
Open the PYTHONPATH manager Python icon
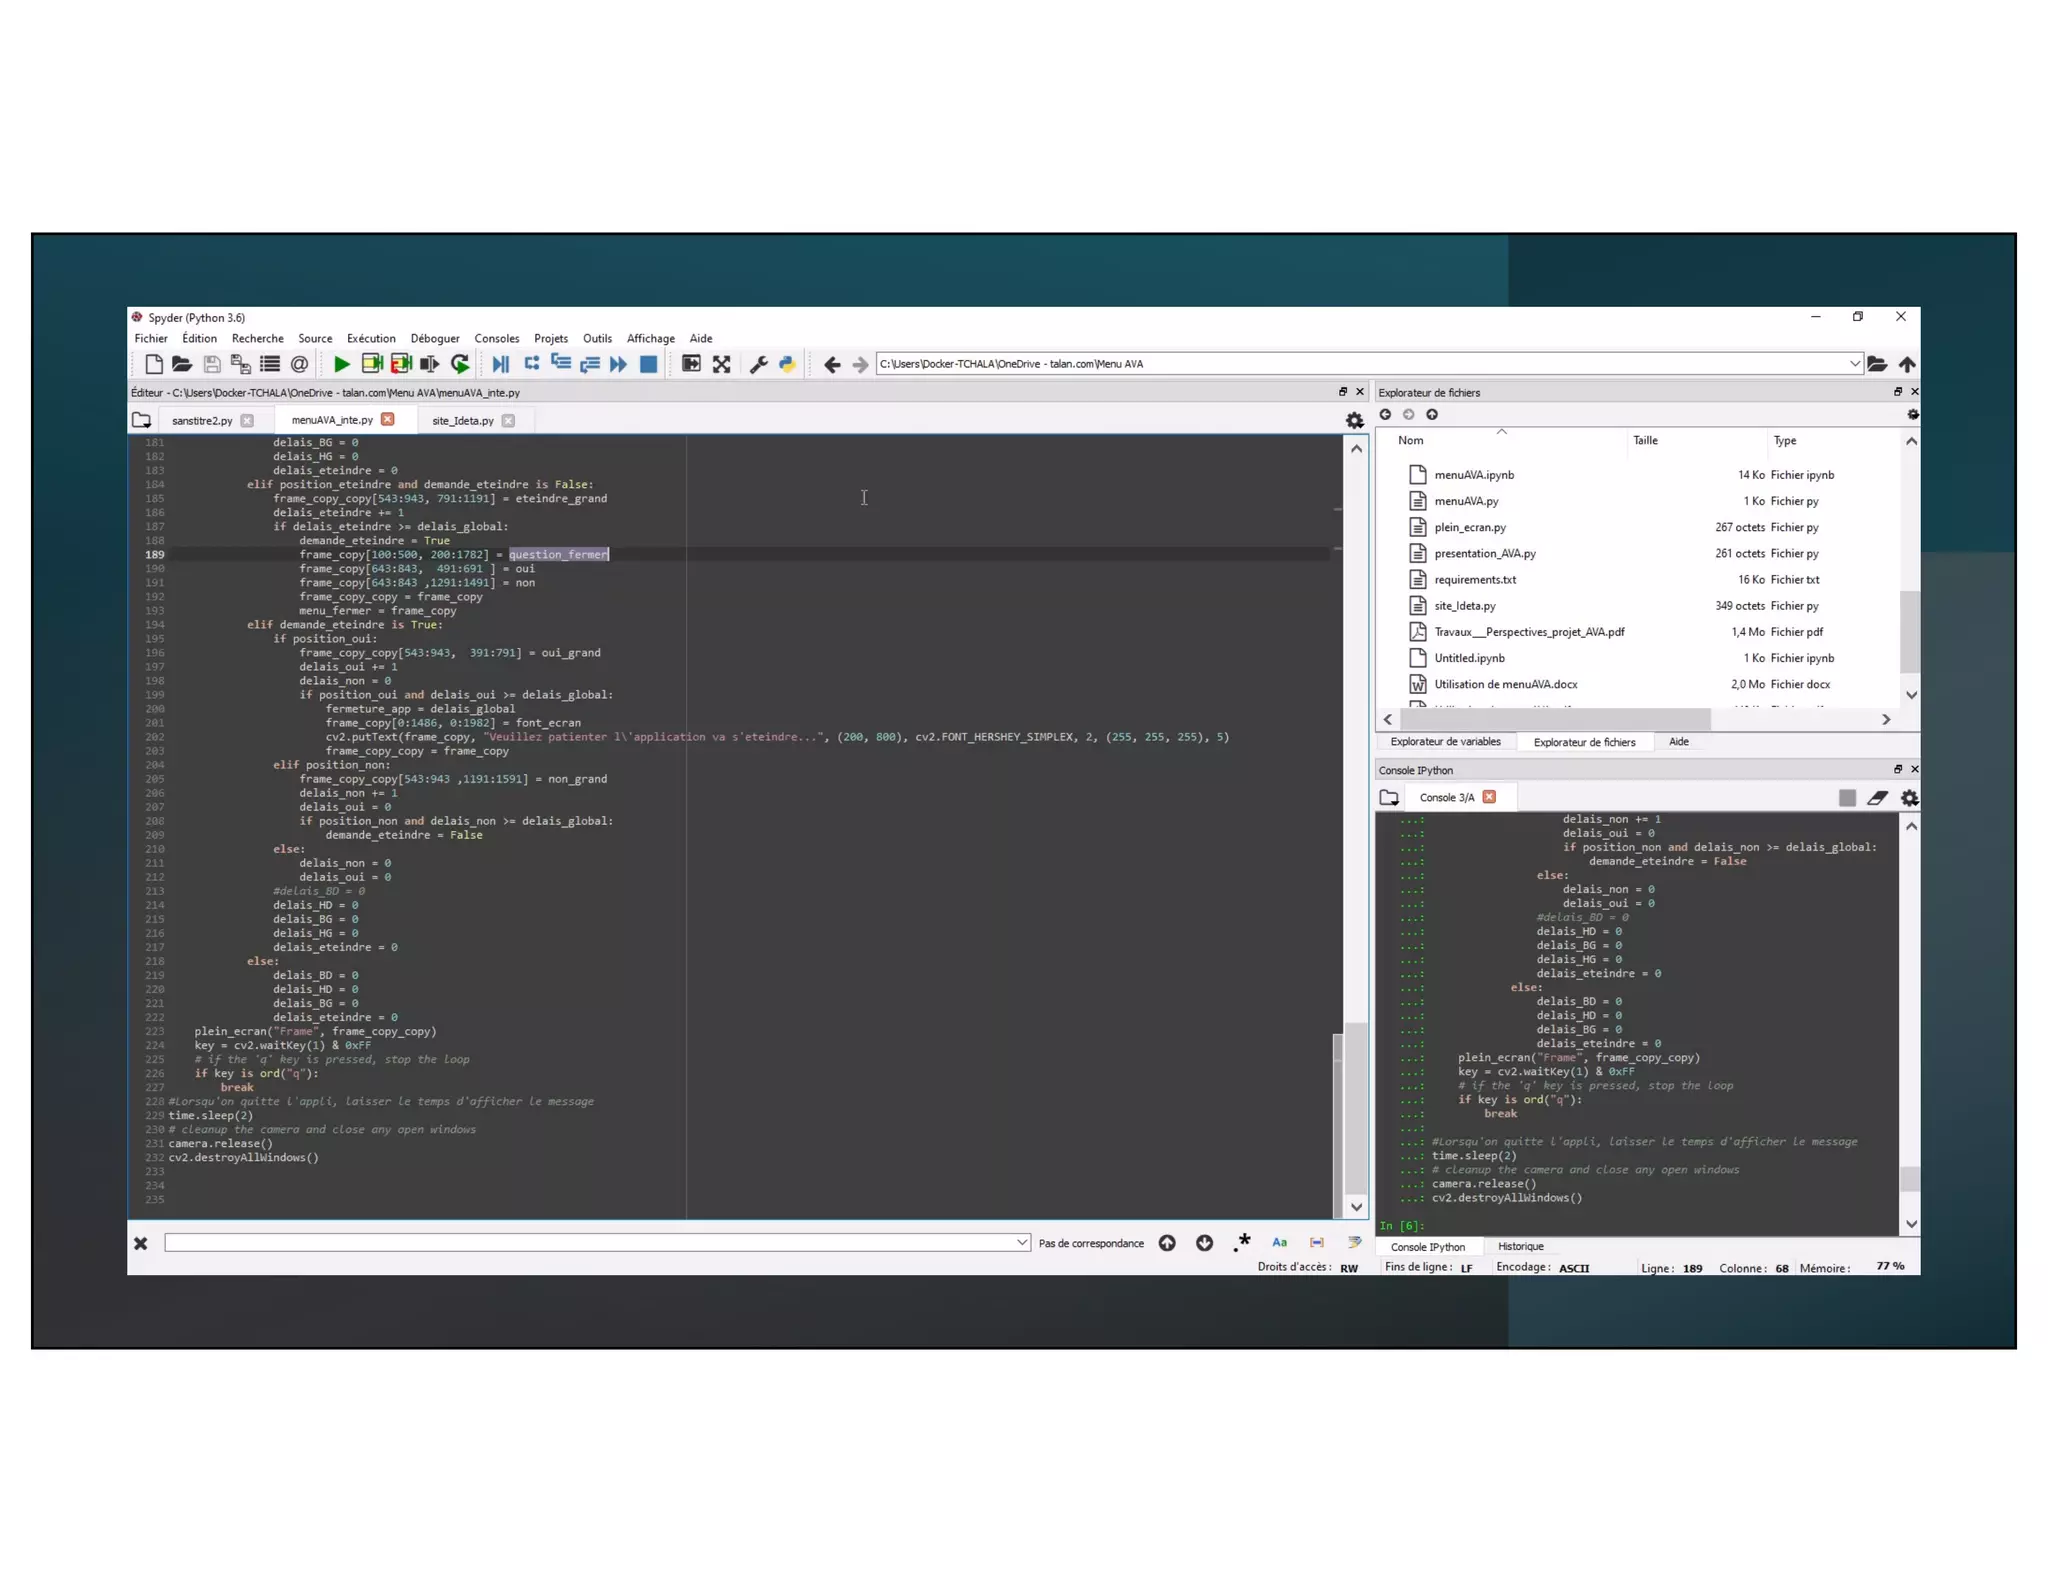[x=787, y=364]
